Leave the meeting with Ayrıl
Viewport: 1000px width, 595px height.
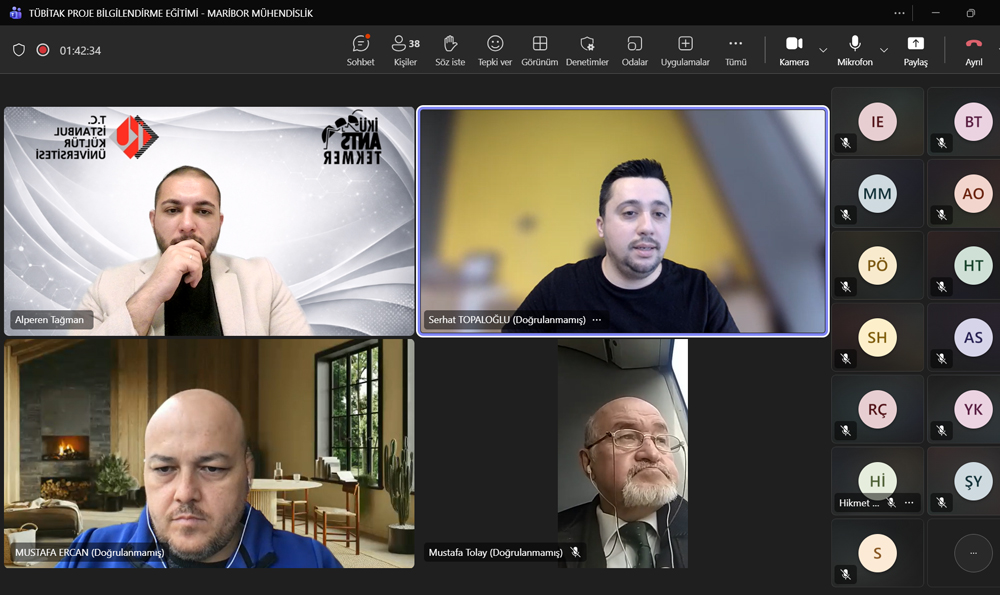click(973, 50)
